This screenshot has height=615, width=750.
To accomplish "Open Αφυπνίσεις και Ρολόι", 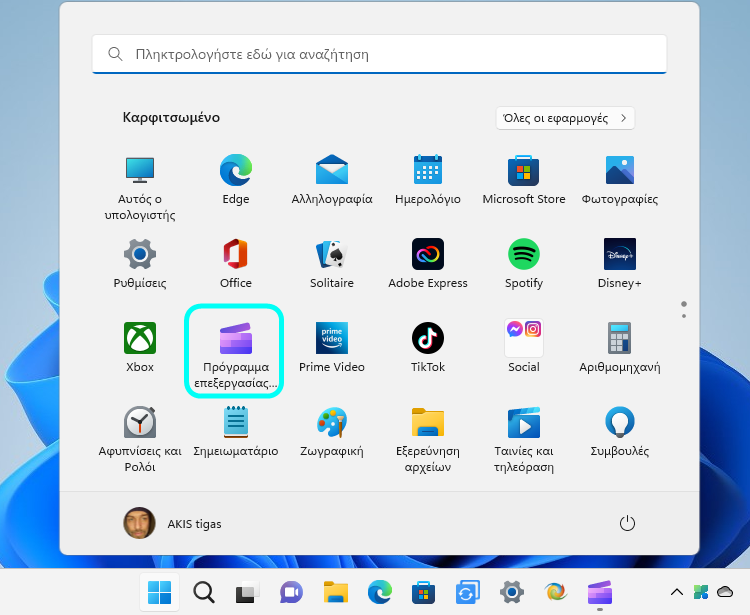I will [140, 439].
